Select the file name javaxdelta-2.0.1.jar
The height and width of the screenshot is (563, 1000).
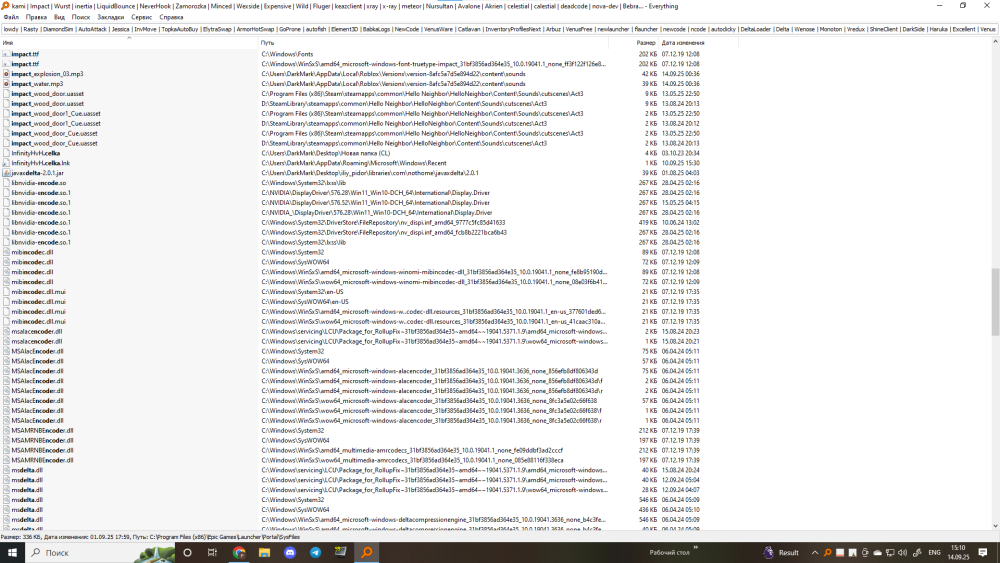(38, 173)
